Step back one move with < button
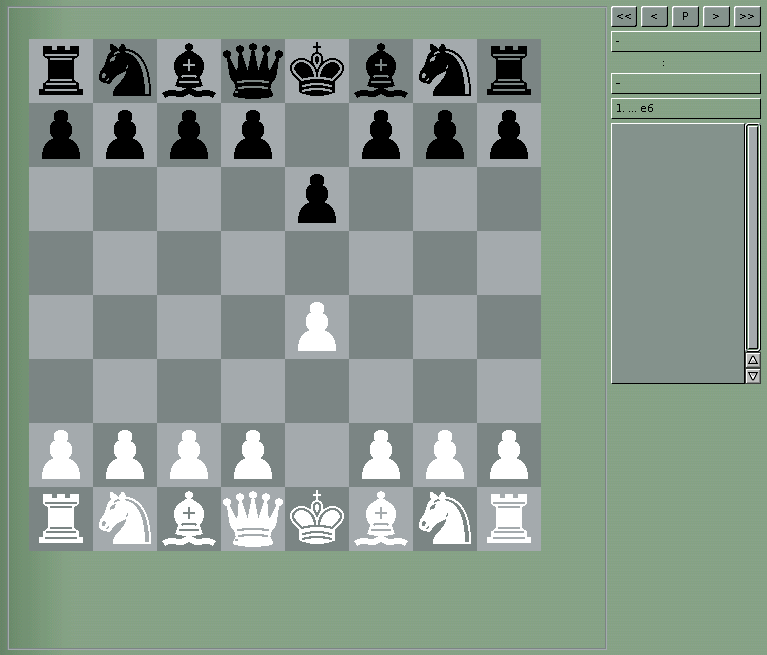This screenshot has height=655, width=767. 654,16
